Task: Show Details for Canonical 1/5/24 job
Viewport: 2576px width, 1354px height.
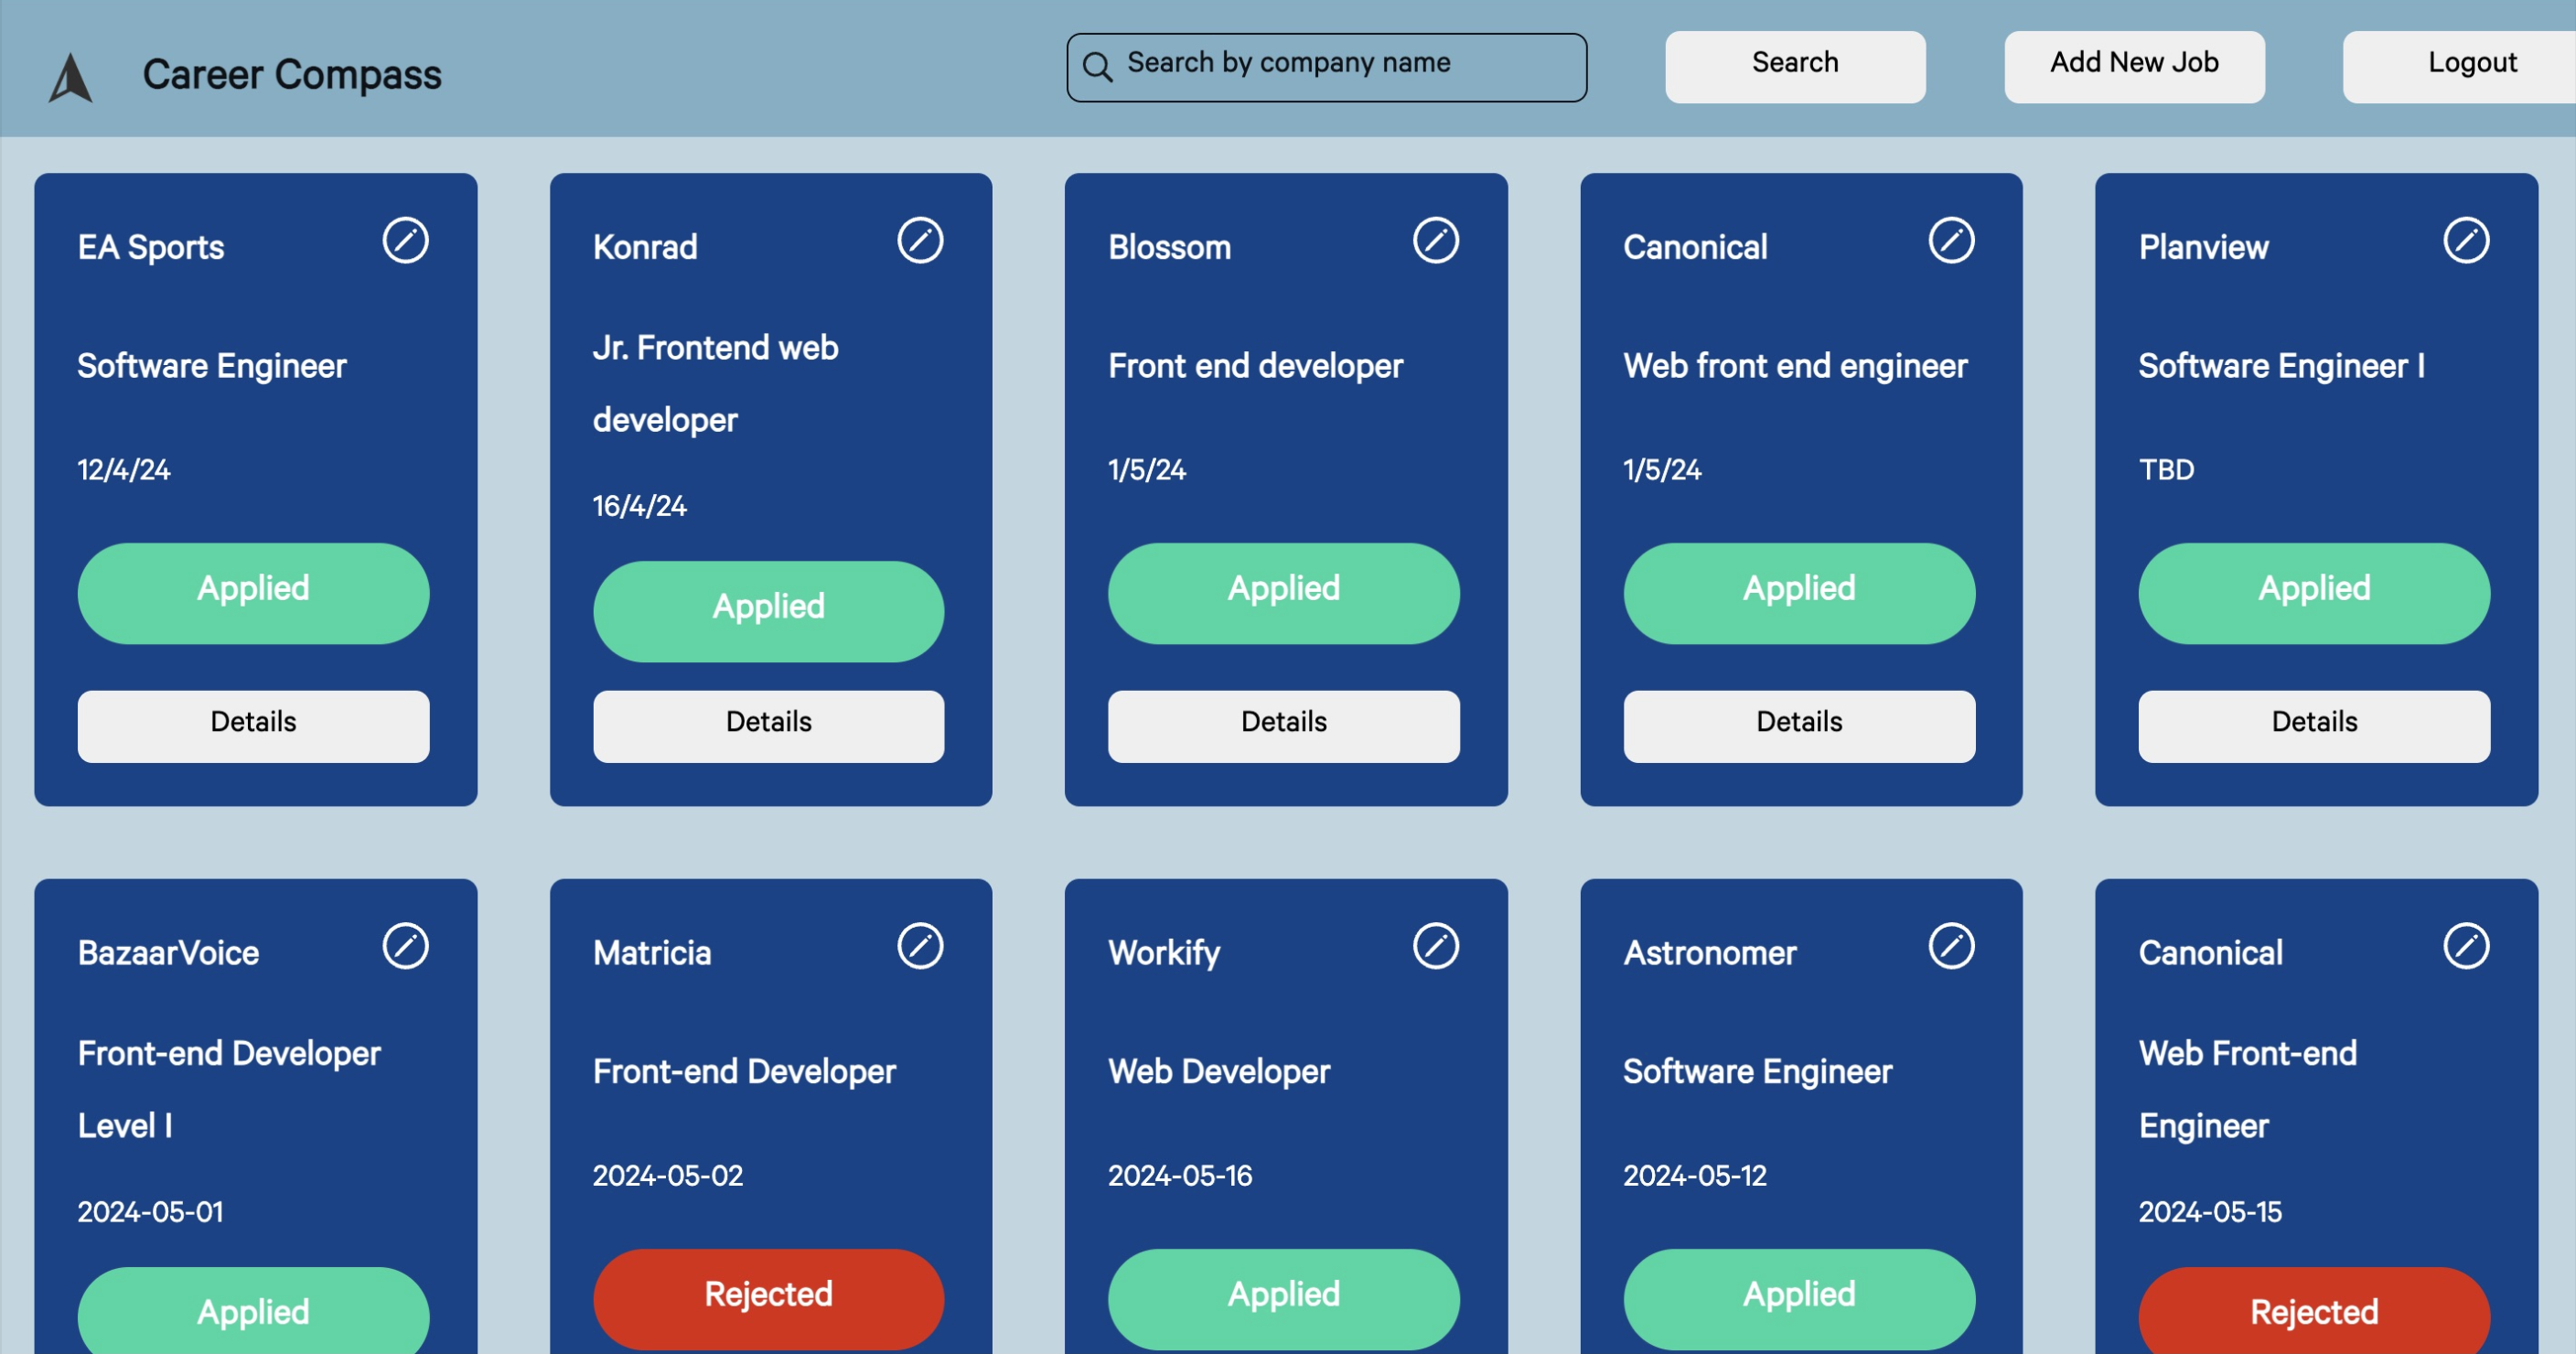Action: click(1799, 726)
